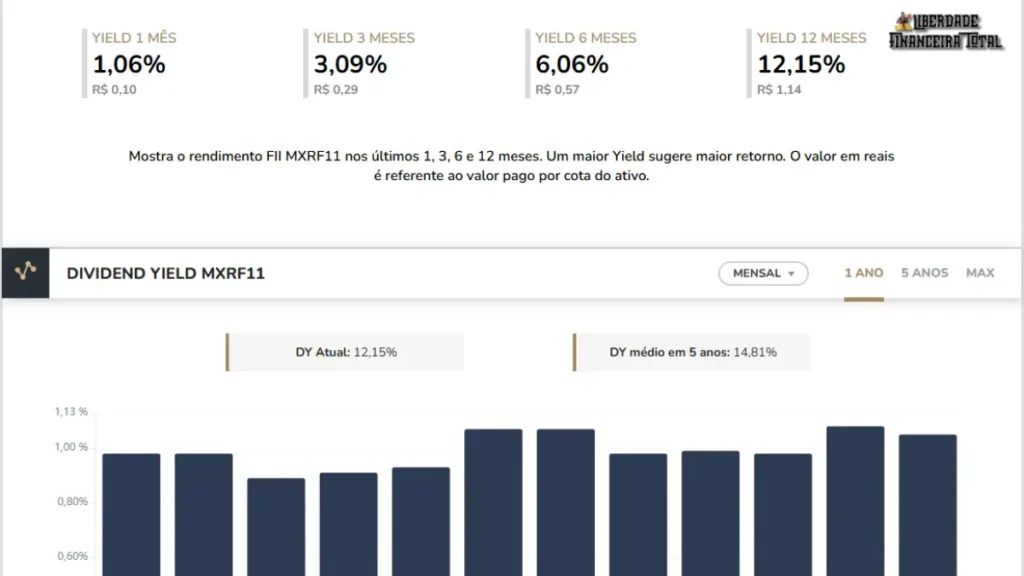This screenshot has width=1024, height=576.
Task: Click the DY Atual: 12,15% box
Action: click(x=345, y=352)
